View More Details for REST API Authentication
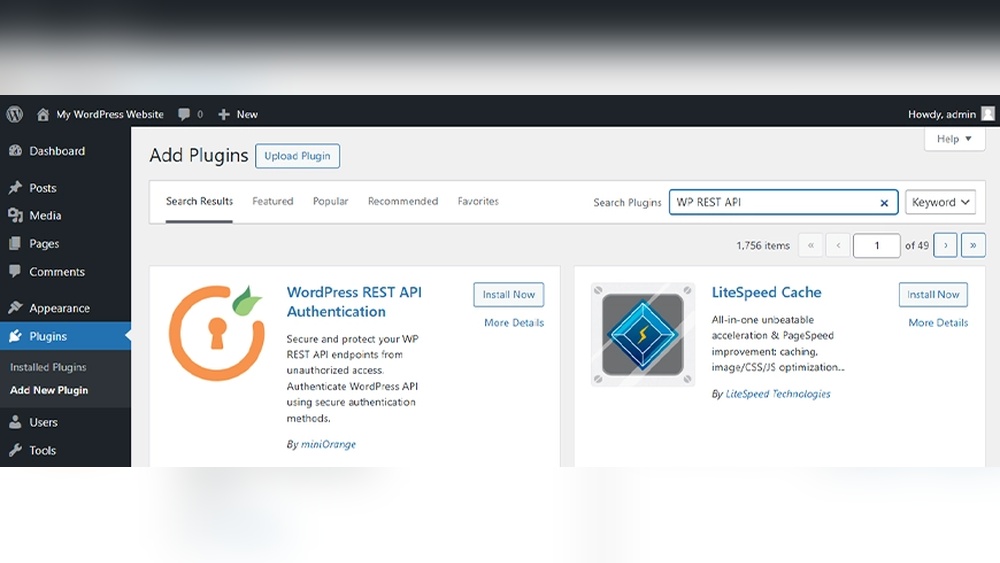This screenshot has height=563, width=1000. 514,323
